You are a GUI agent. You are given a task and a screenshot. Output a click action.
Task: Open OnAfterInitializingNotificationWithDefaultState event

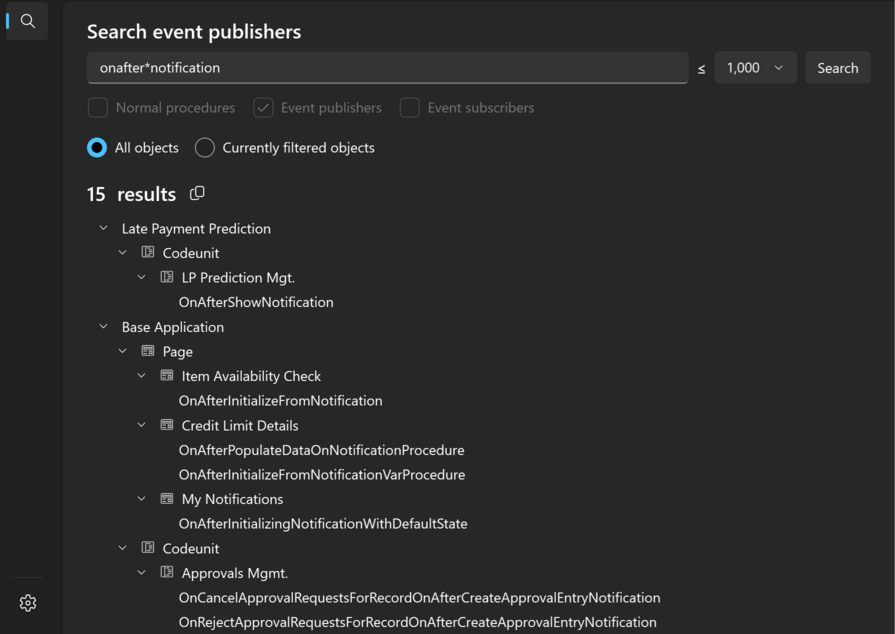(323, 523)
